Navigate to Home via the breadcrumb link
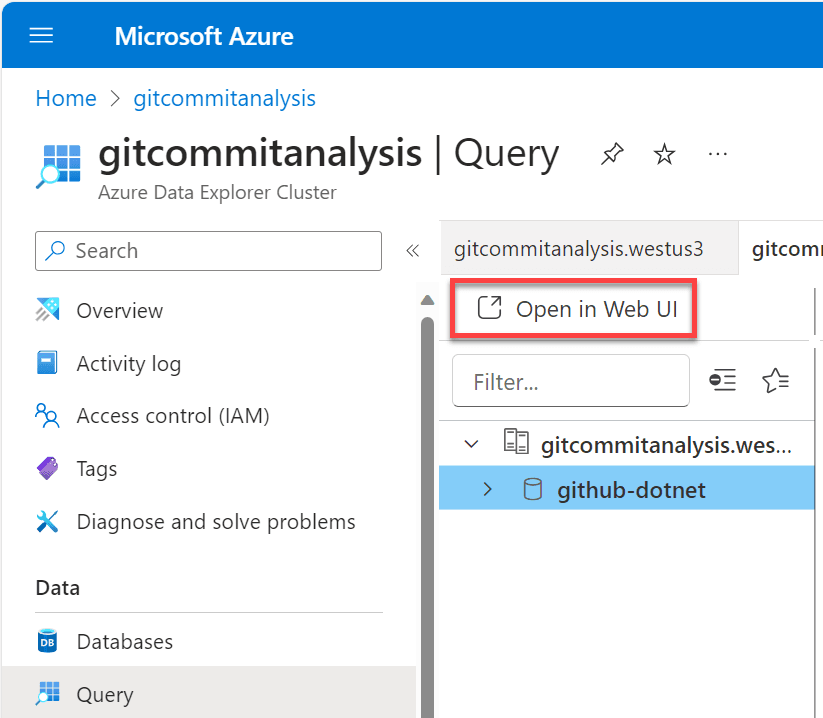 click(x=66, y=98)
